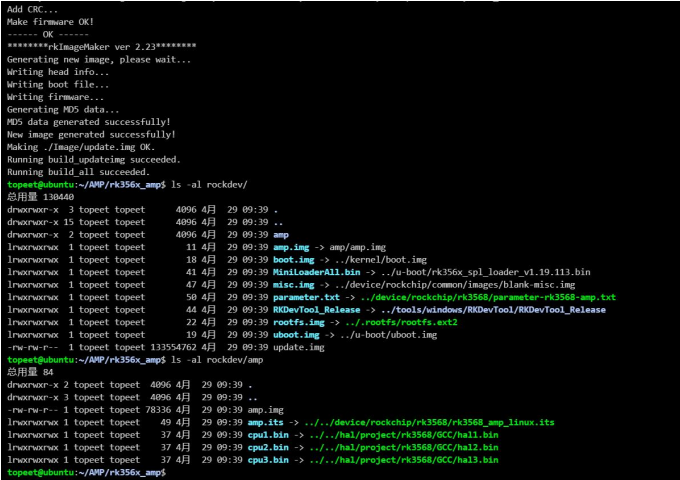Click the 'RKDevTool_Release' symlink name
The image size is (680, 480).
[317, 310]
